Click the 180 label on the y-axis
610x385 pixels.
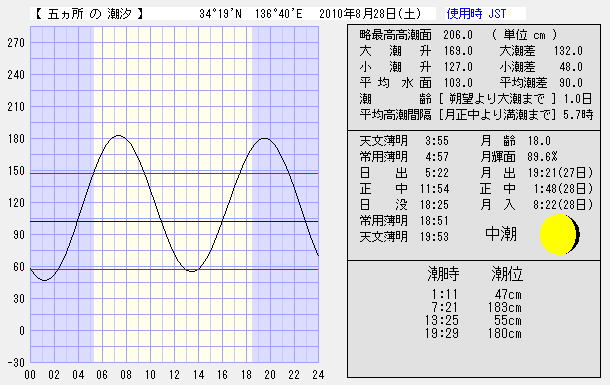16,139
